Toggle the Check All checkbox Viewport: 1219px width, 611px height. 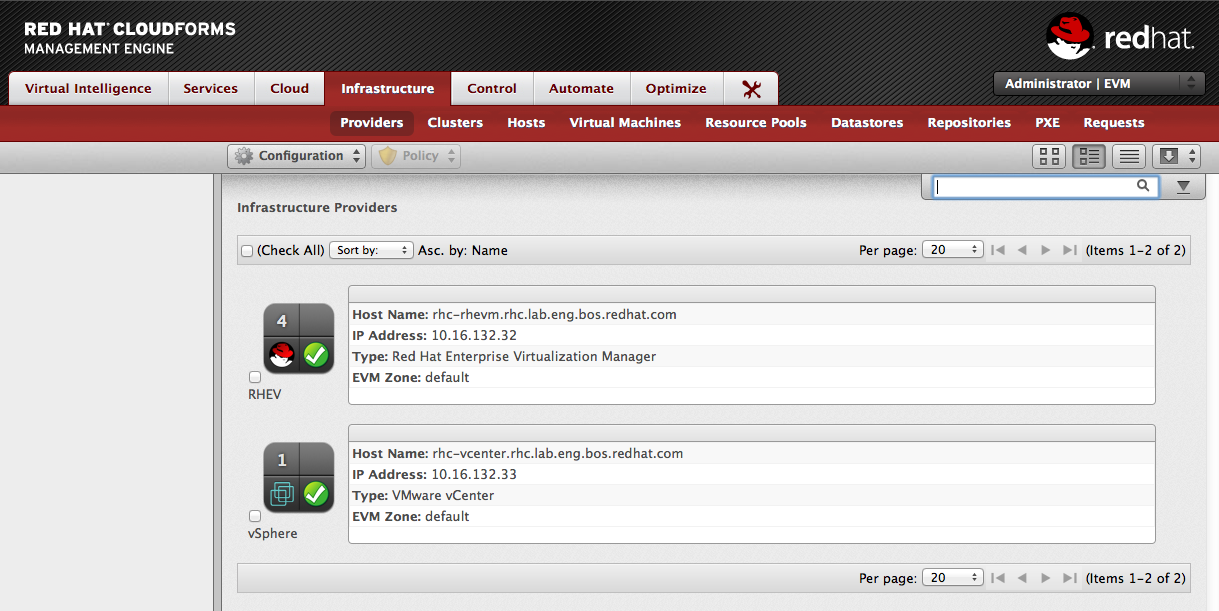[247, 251]
